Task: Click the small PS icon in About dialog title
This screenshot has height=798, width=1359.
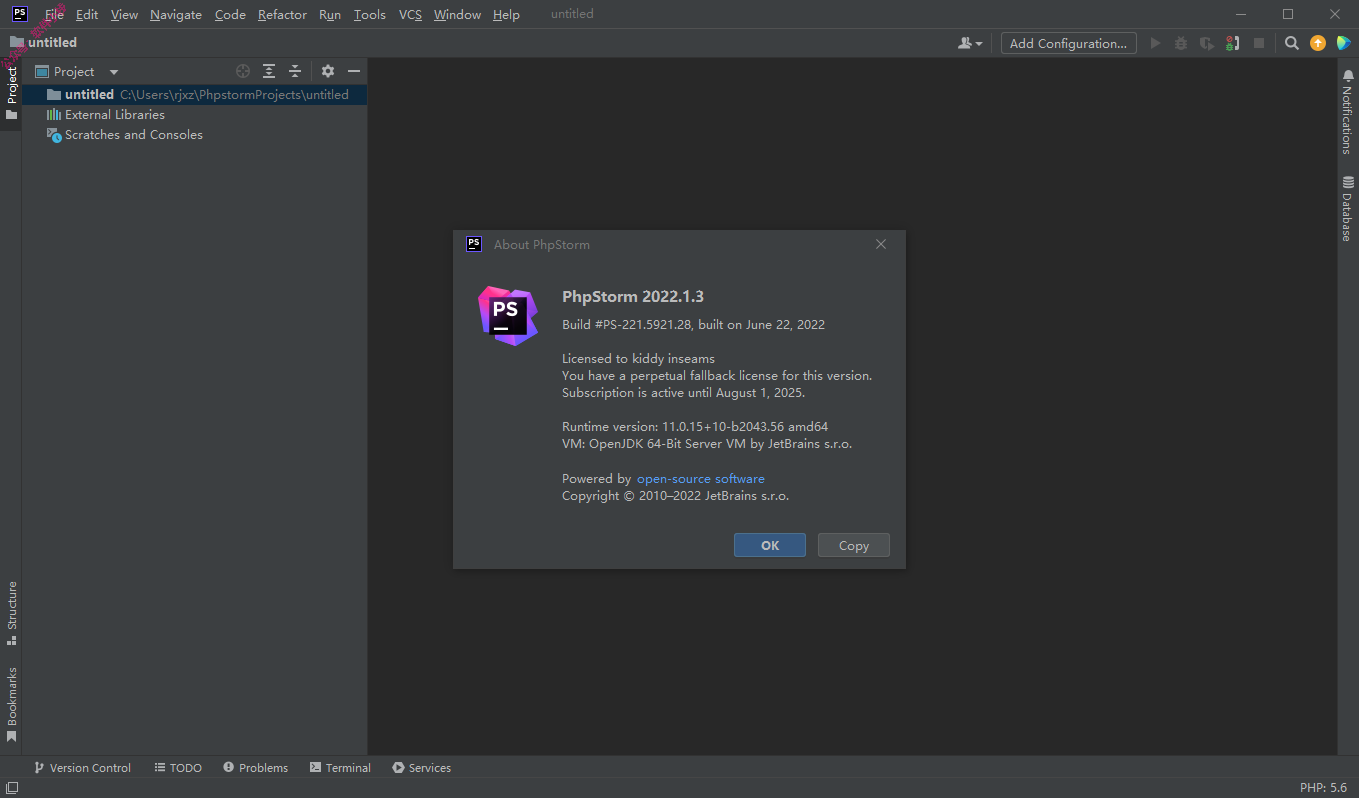Action: tap(474, 244)
